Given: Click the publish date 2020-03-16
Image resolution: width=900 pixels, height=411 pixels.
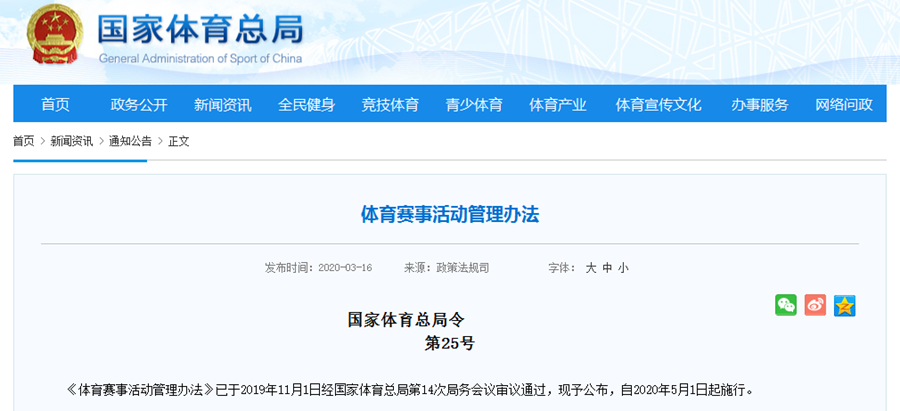Looking at the screenshot, I should (345, 268).
